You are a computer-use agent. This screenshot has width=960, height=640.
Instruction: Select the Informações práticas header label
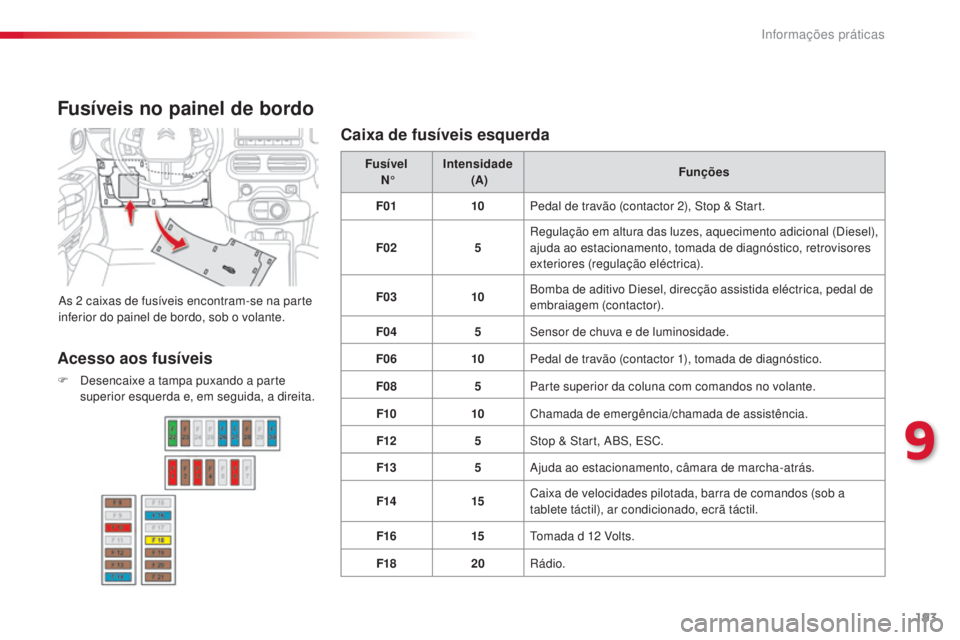[x=822, y=34]
